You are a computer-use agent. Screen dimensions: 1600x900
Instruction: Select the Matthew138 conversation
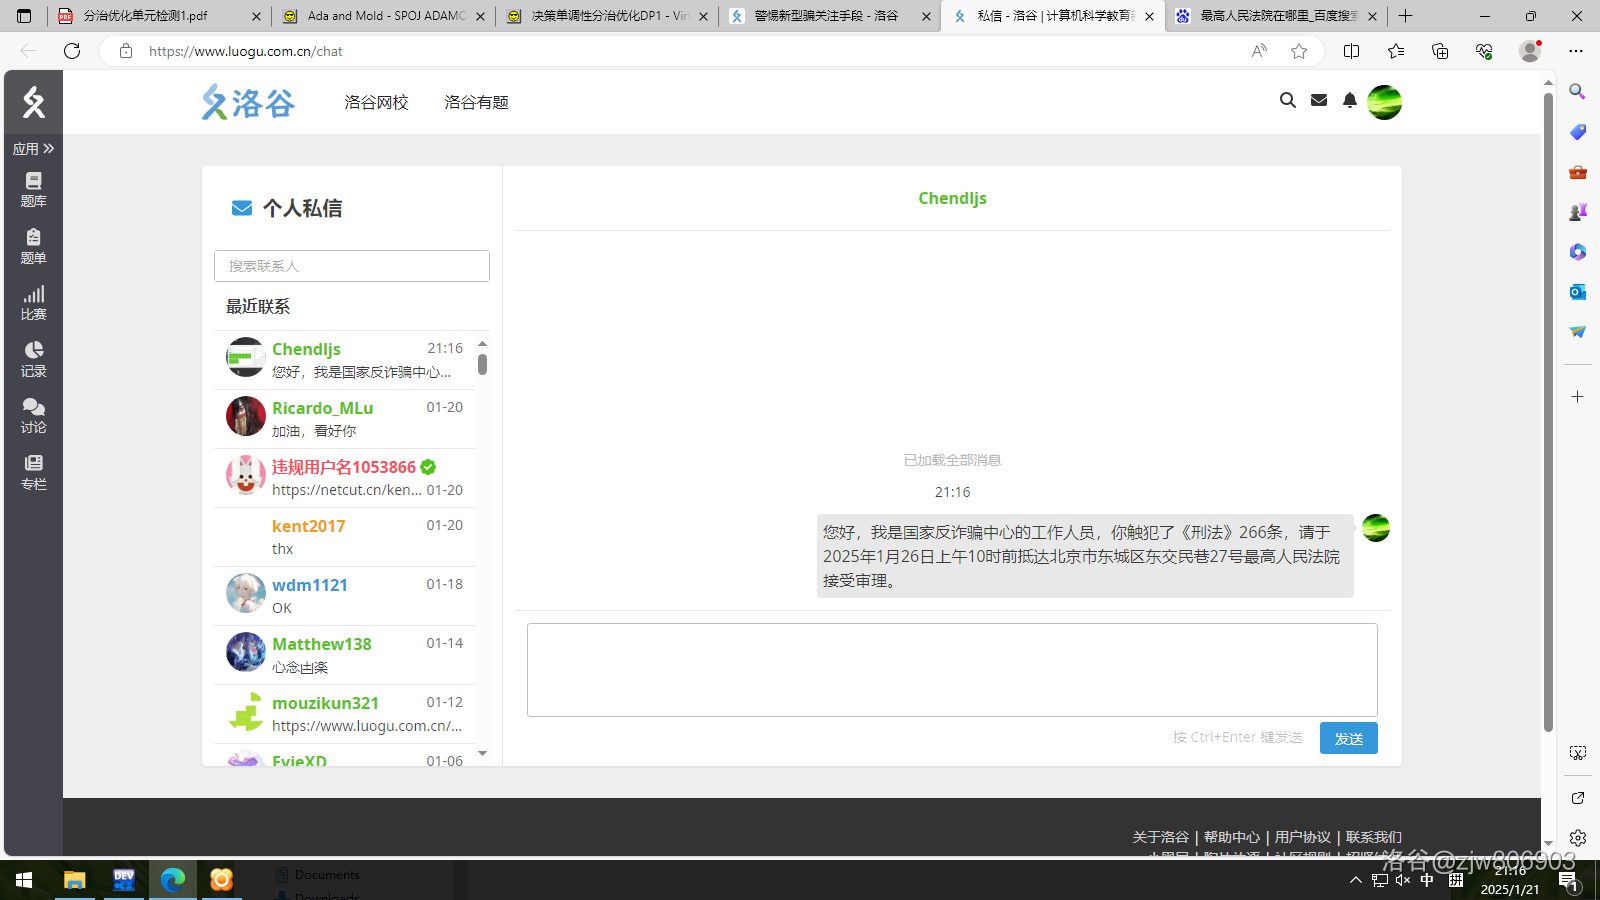tap(344, 655)
